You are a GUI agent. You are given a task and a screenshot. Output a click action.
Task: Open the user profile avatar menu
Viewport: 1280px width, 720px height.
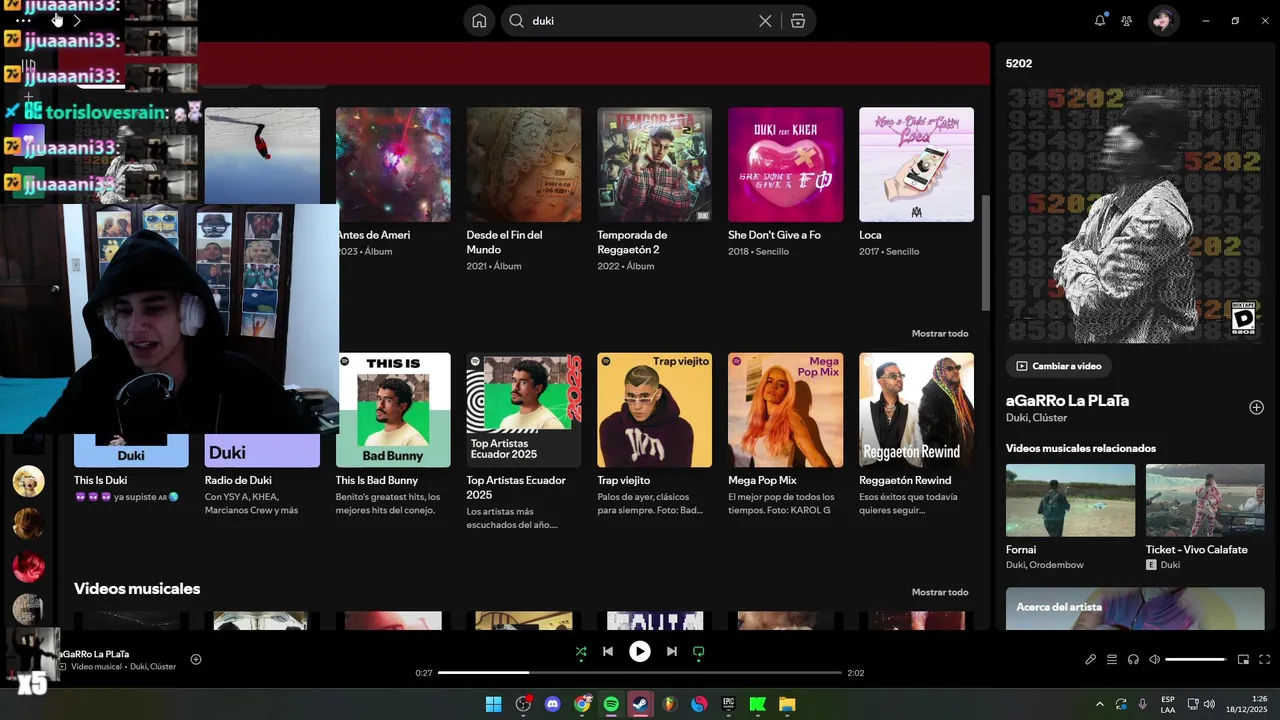1163,21
